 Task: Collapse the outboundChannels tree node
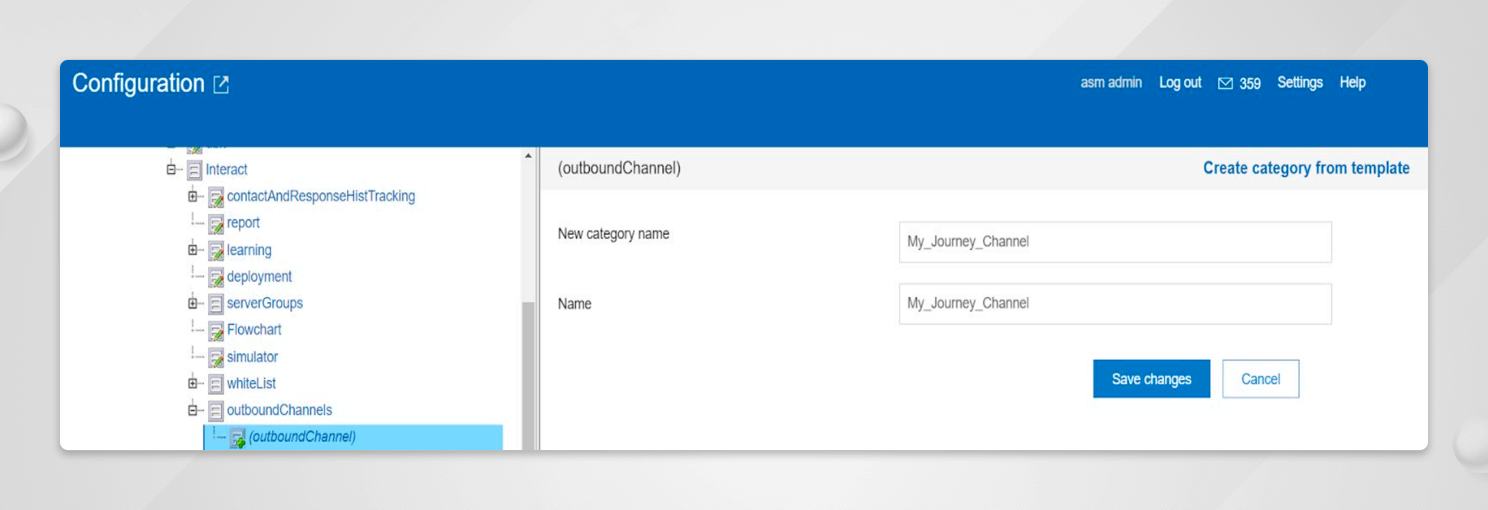[x=193, y=410]
